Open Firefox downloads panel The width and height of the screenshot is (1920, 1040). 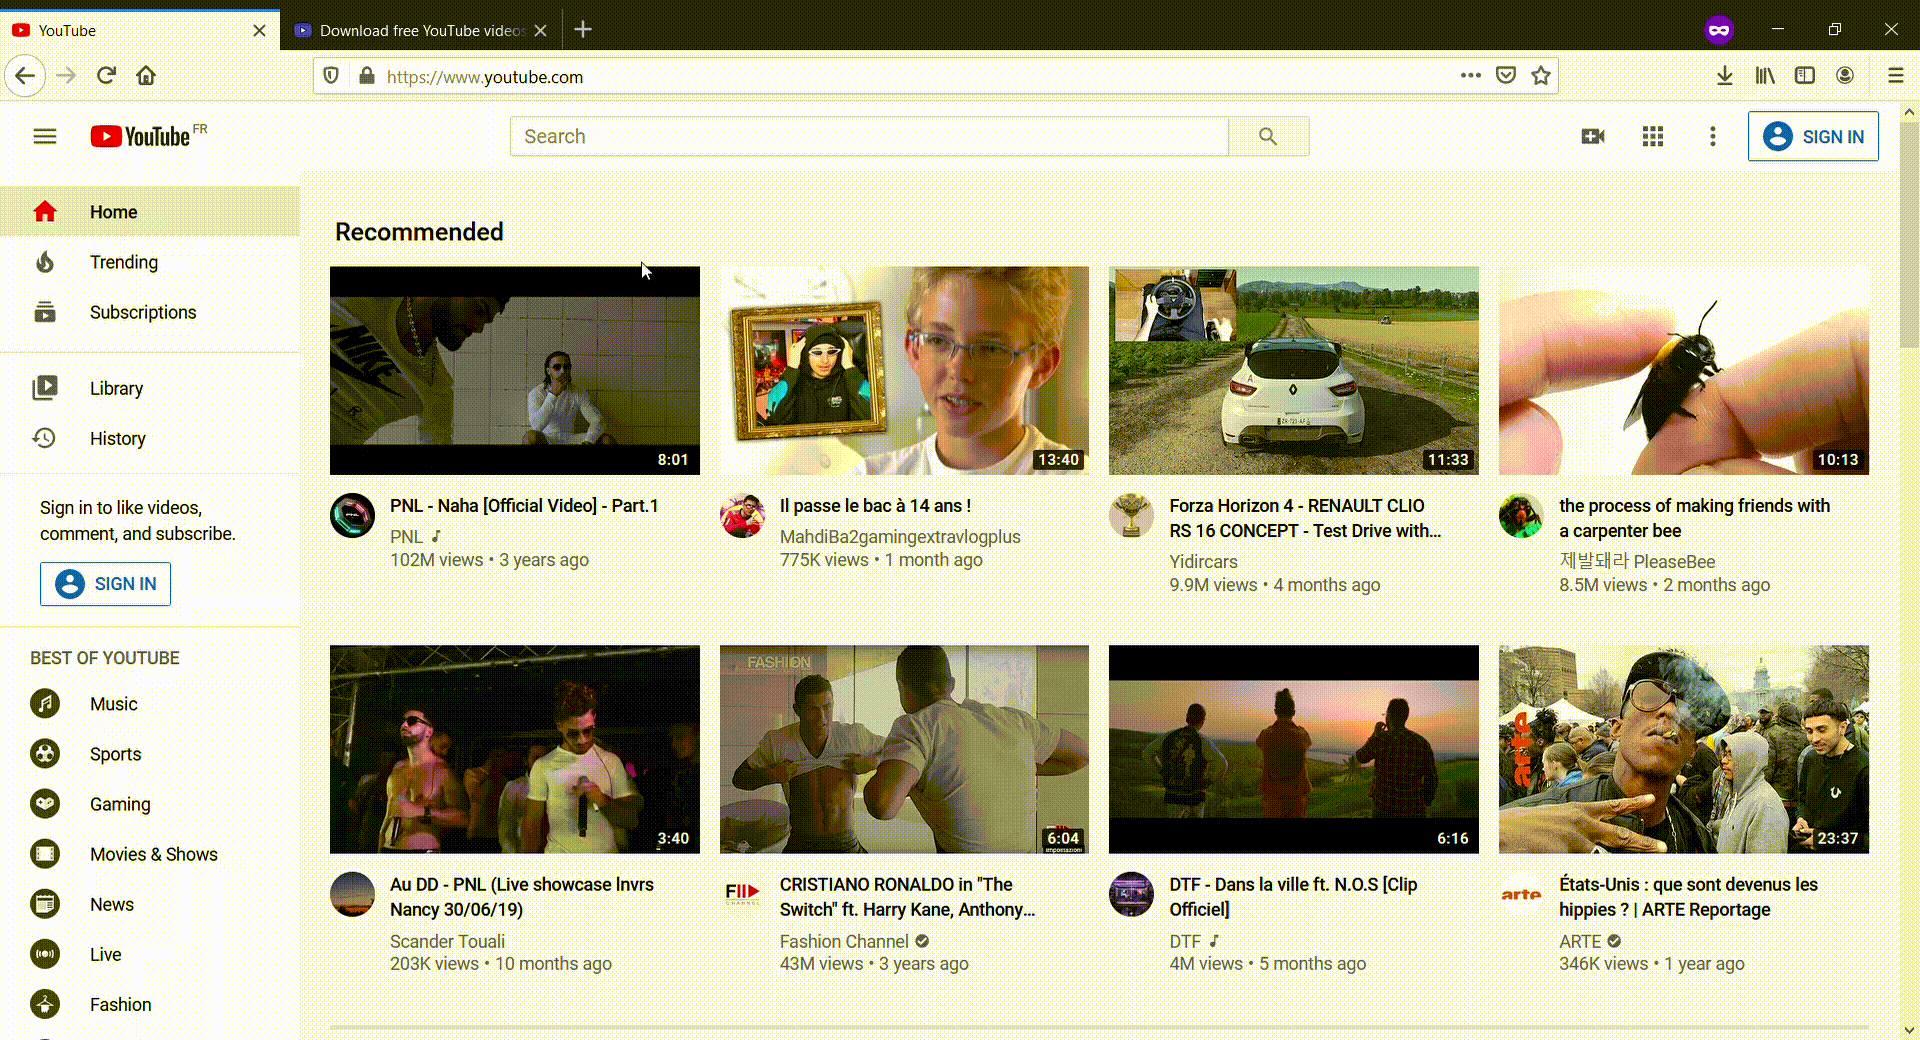1724,75
